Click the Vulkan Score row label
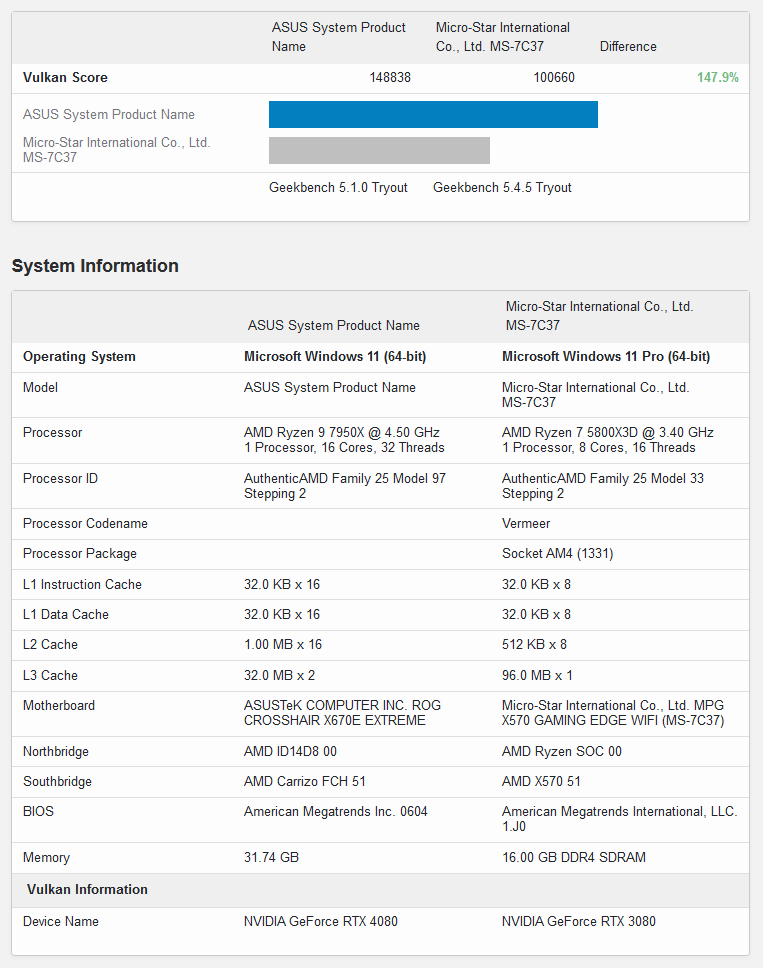Image resolution: width=763 pixels, height=968 pixels. 65,77
